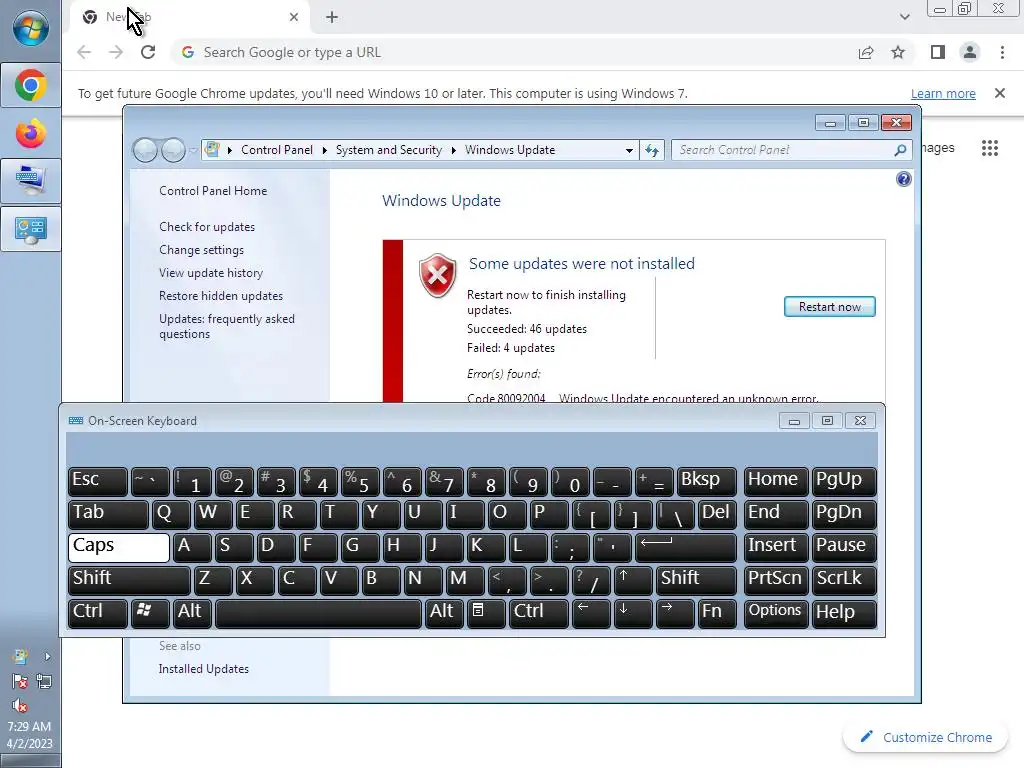Open the Chrome three-dot menu
Image resolution: width=1024 pixels, height=768 pixels.
[x=1002, y=52]
